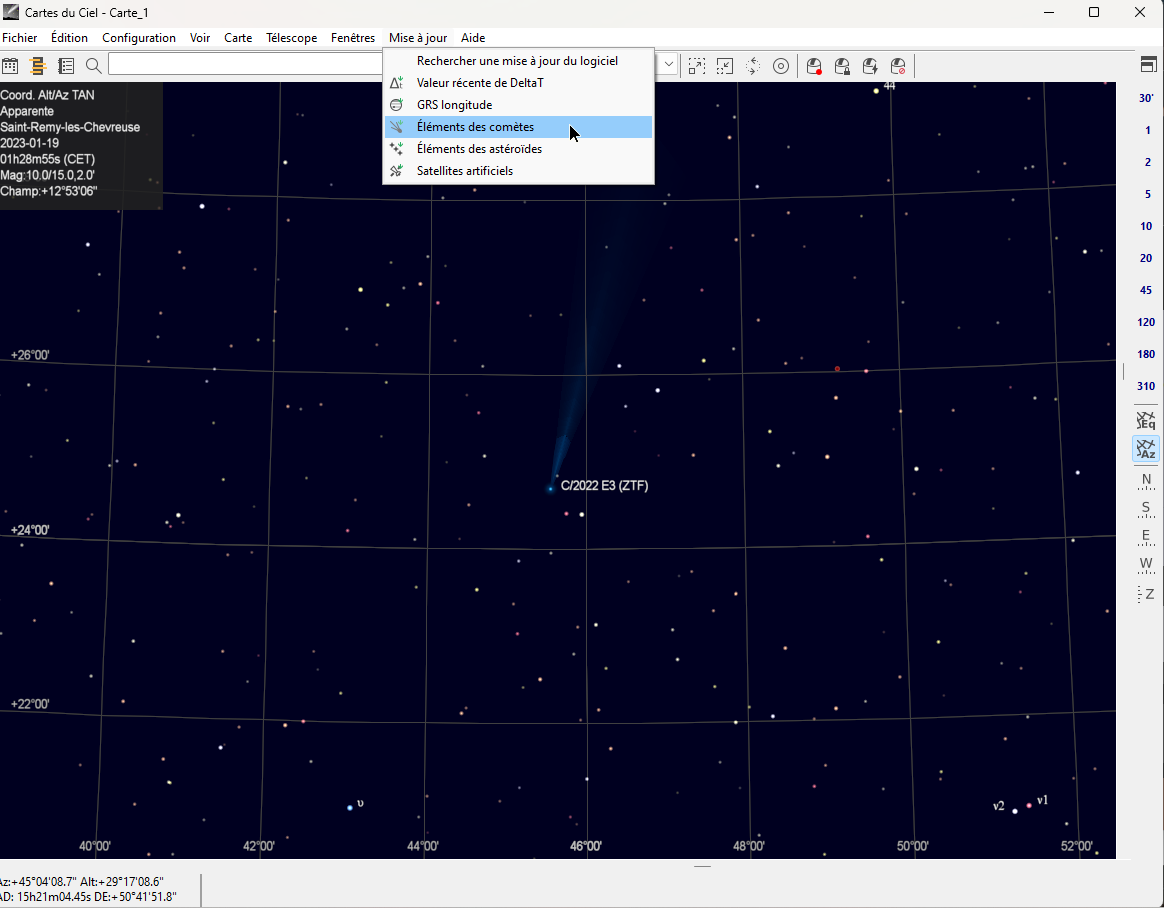This screenshot has height=908, width=1164.
Task: Open the date and time calendar icon
Action: click(10, 66)
